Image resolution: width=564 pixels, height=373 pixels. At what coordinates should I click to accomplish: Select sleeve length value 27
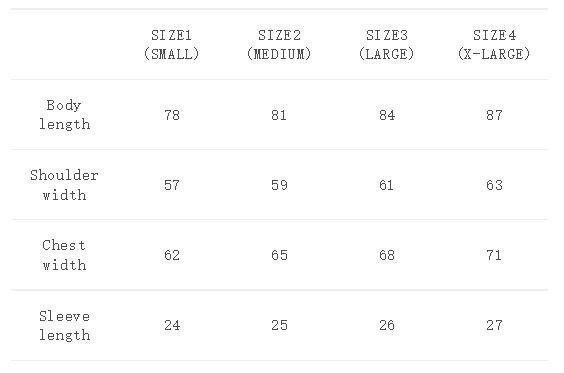pyautogui.click(x=494, y=326)
